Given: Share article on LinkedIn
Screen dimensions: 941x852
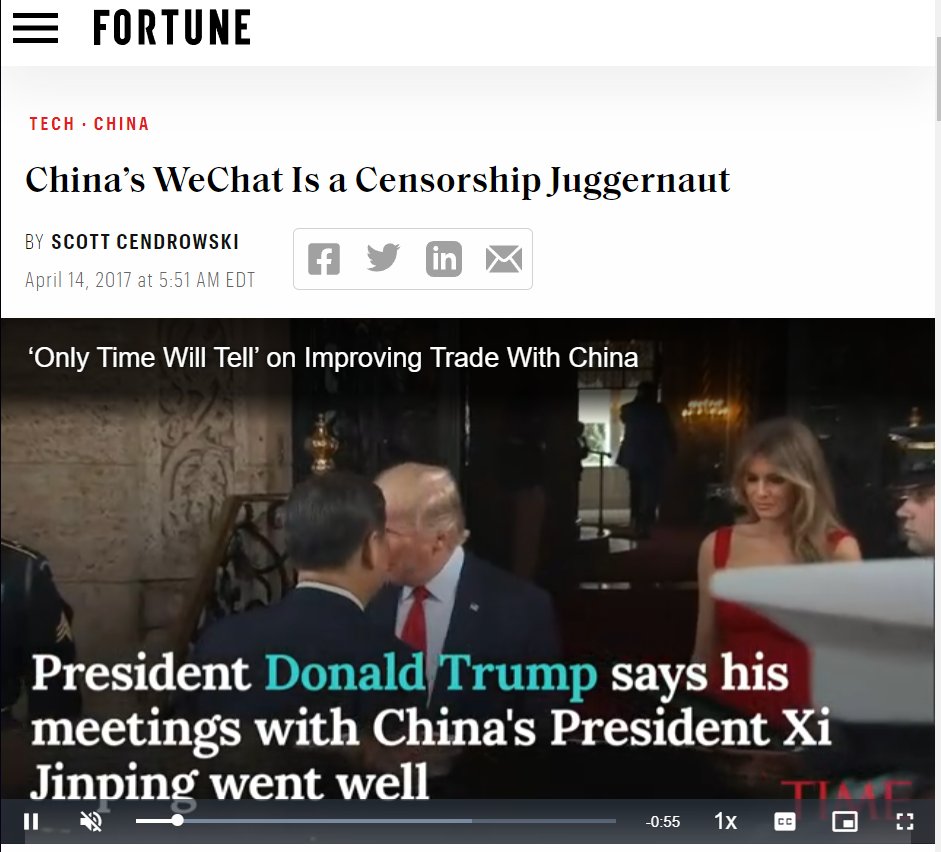Looking at the screenshot, I should pyautogui.click(x=443, y=259).
